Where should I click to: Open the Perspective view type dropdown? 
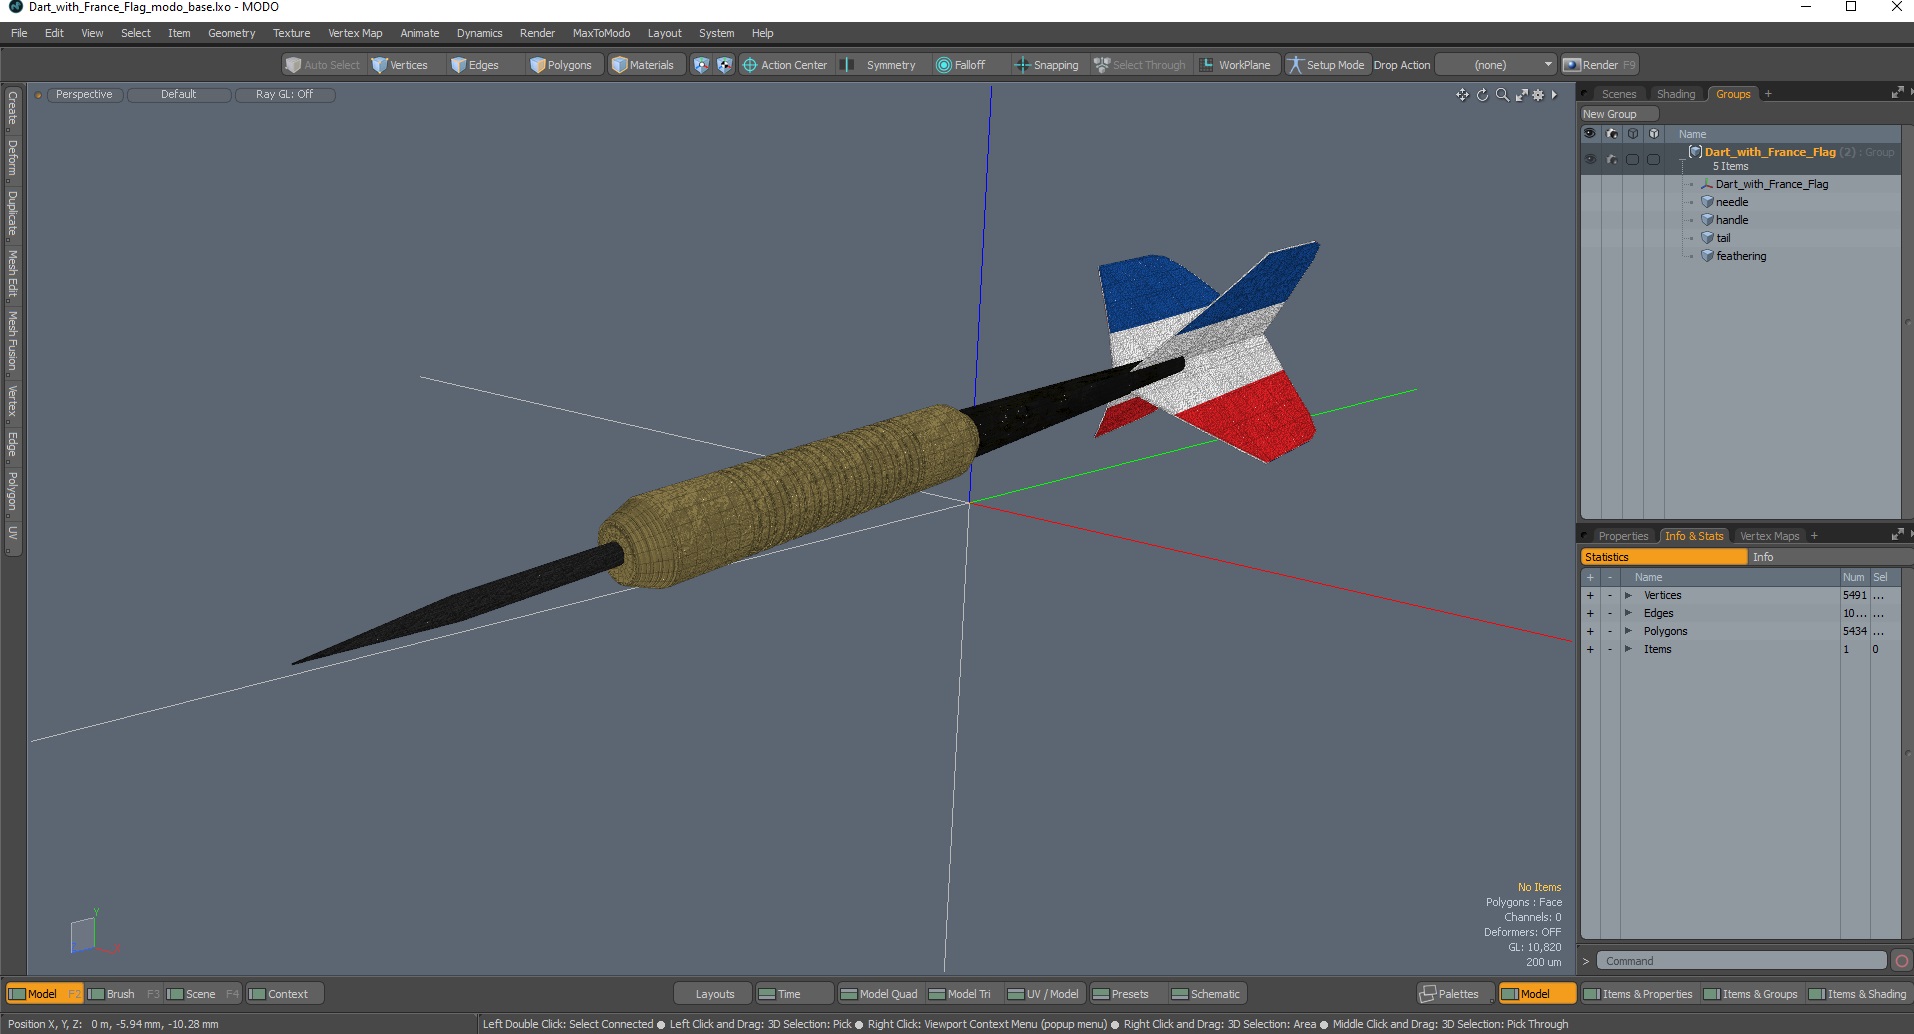[x=84, y=94]
